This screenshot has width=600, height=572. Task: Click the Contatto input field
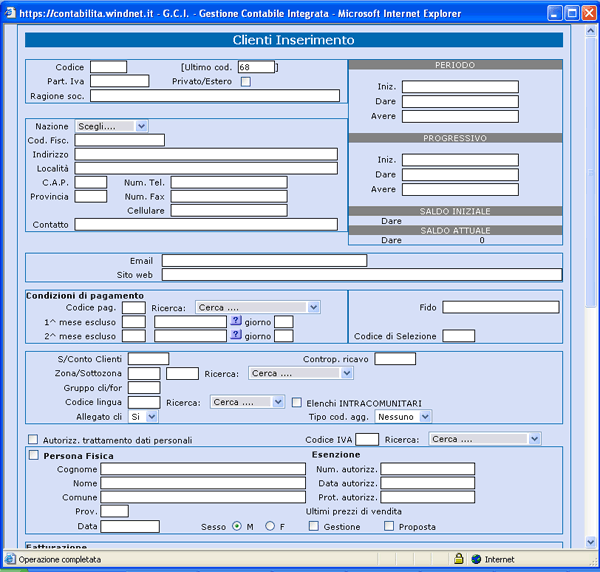pyautogui.click(x=206, y=224)
